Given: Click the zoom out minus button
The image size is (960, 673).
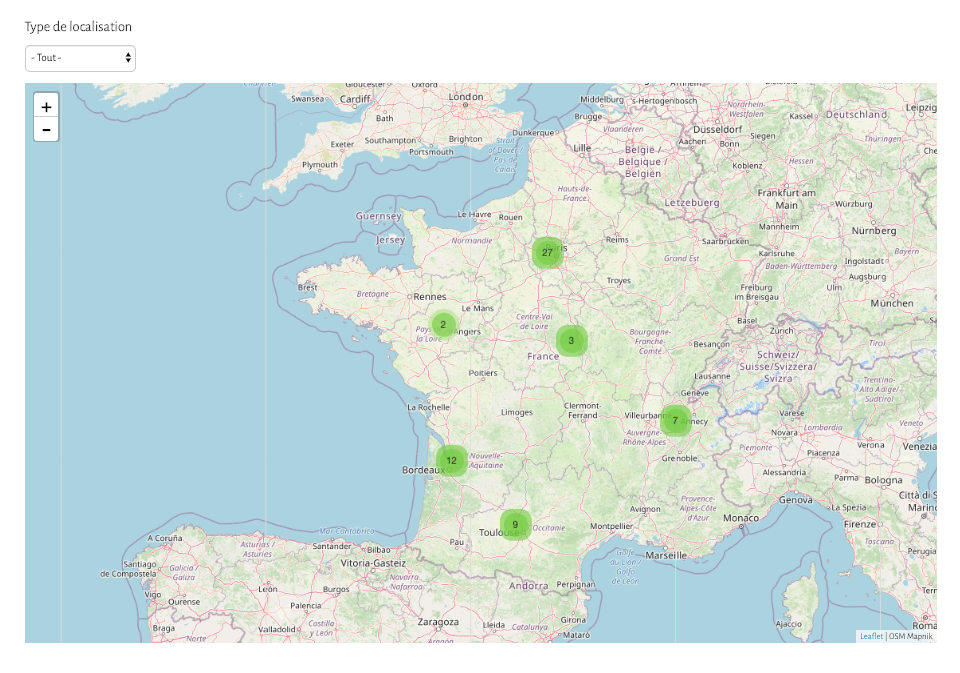Looking at the screenshot, I should [46, 129].
